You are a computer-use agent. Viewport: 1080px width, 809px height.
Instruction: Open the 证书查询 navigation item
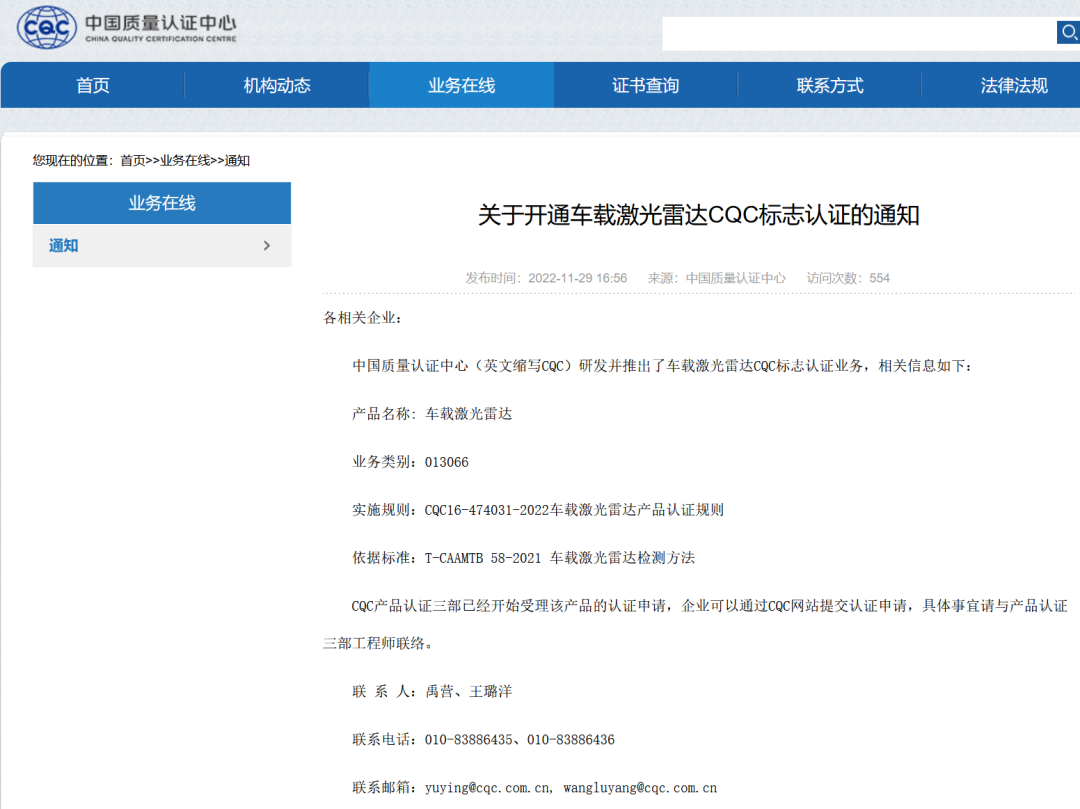[645, 86]
